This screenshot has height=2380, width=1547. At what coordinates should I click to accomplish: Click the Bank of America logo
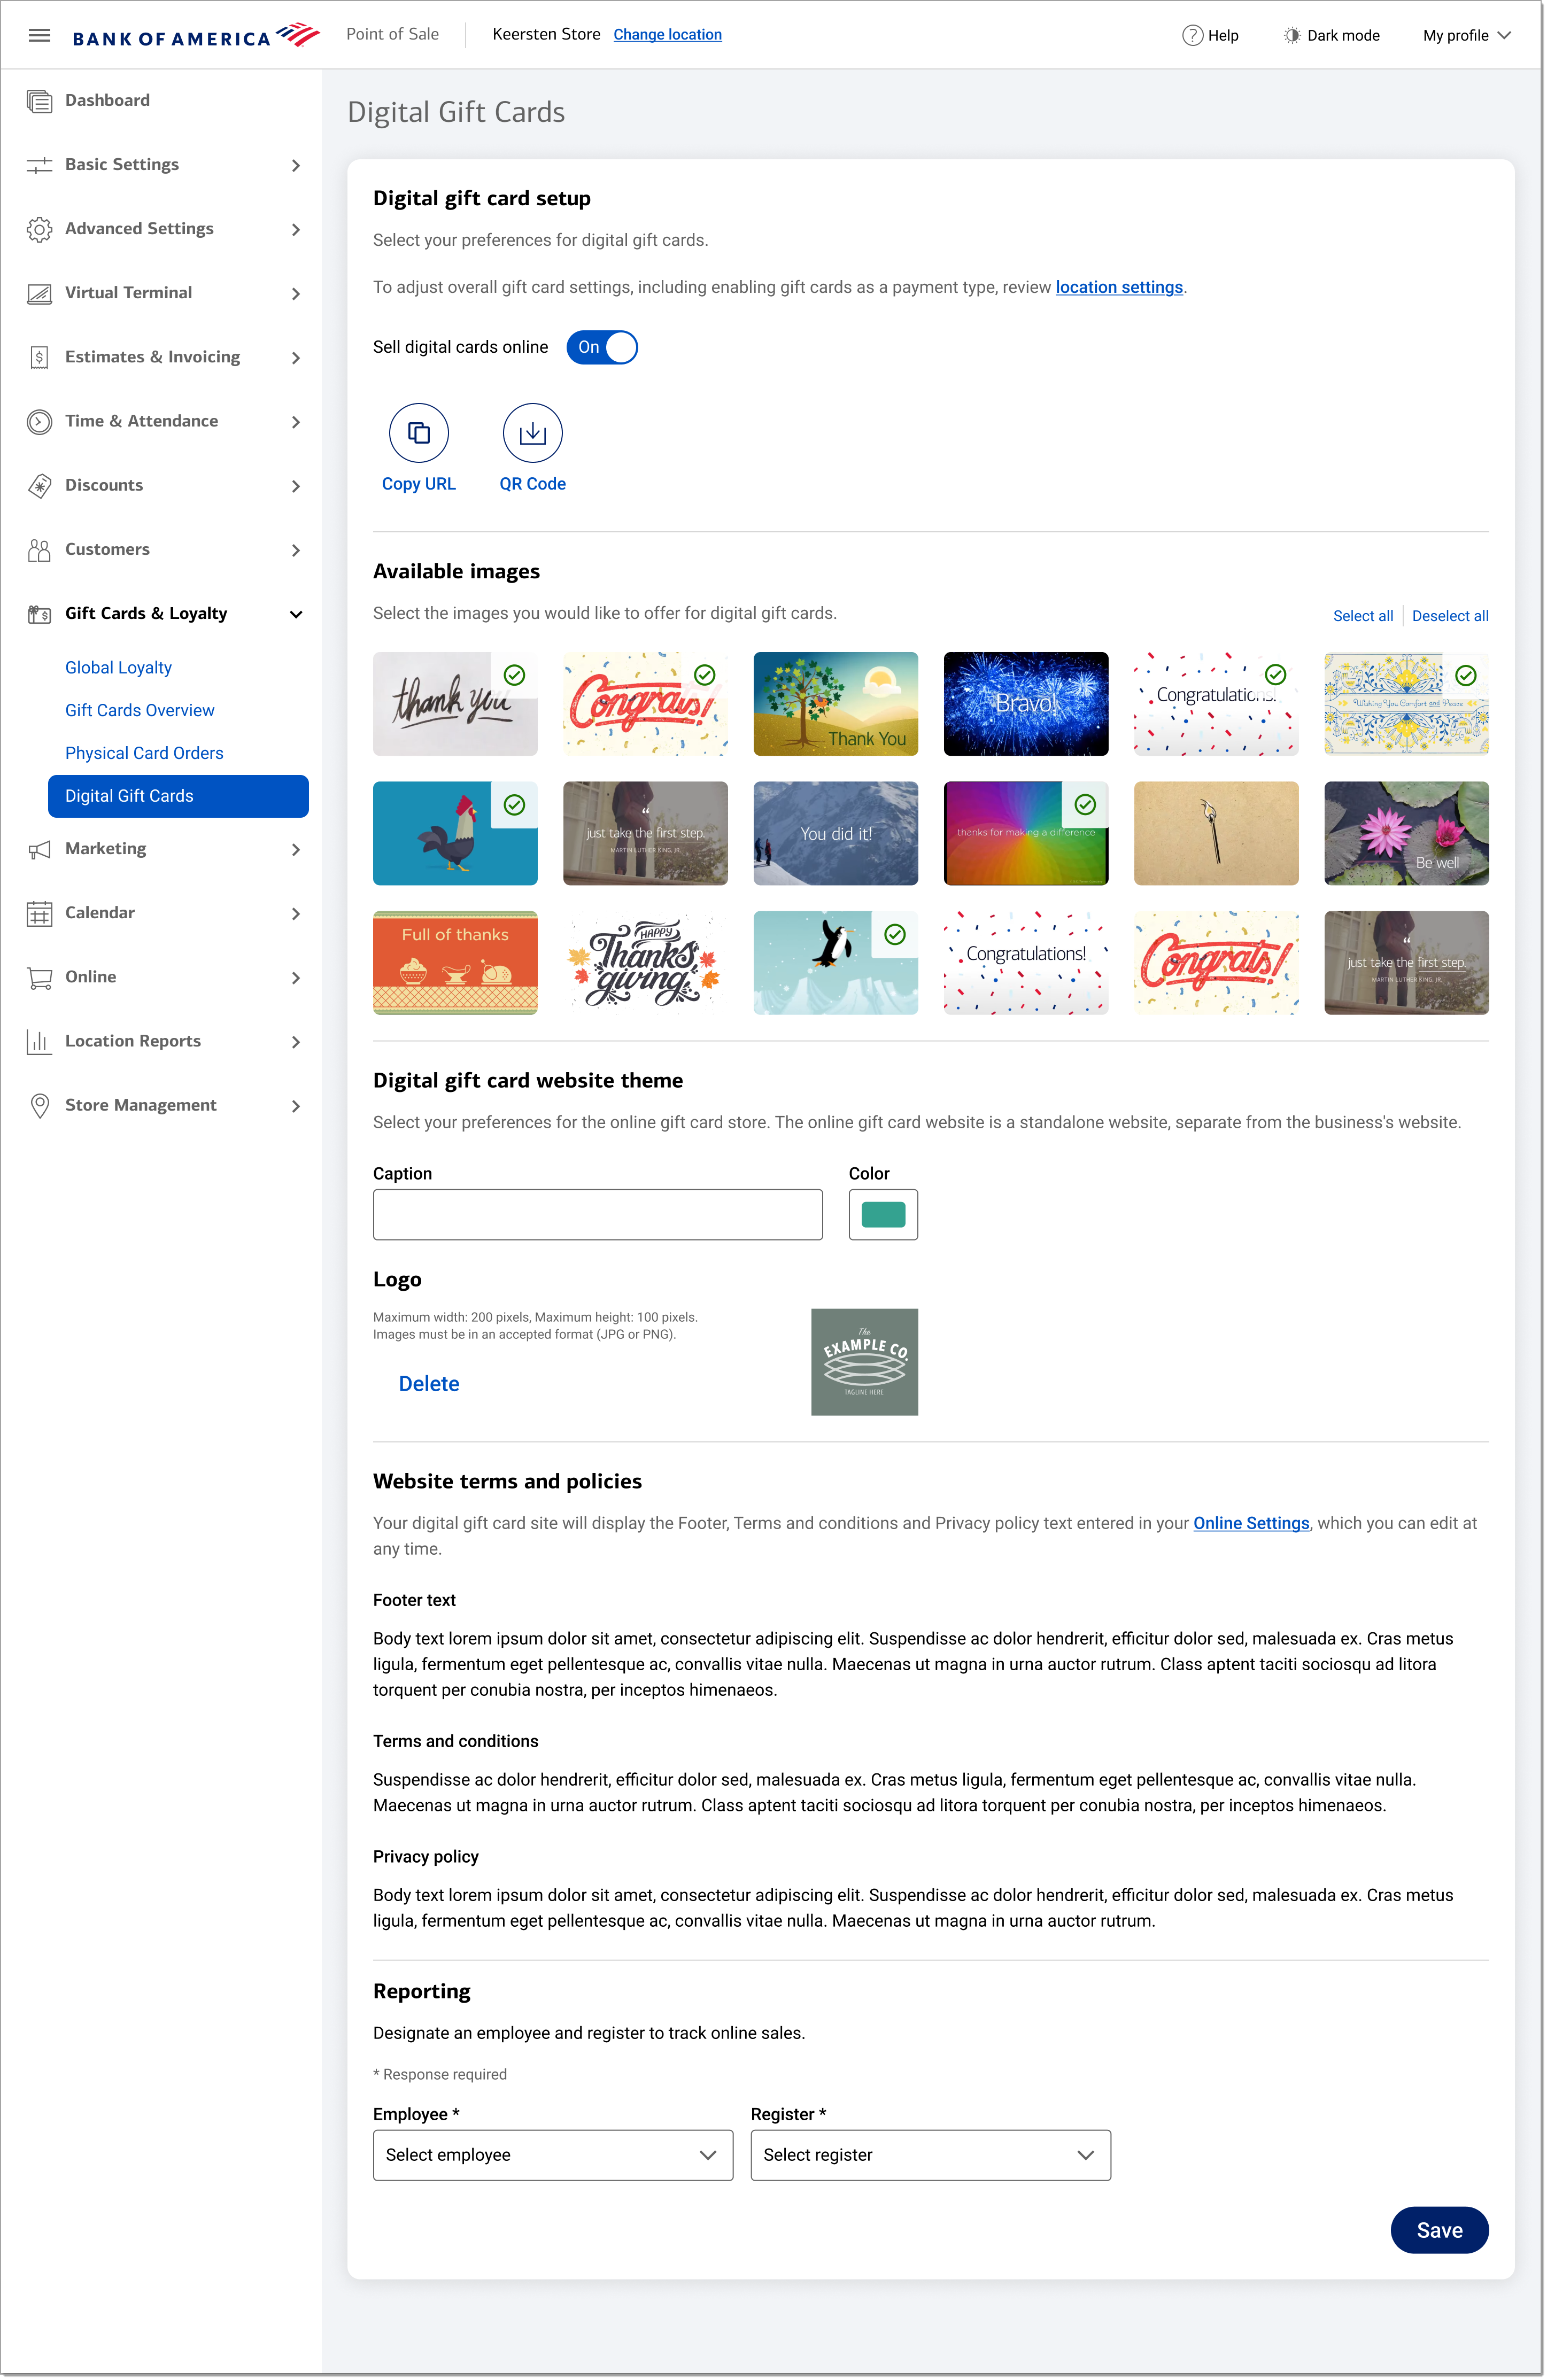[x=196, y=36]
